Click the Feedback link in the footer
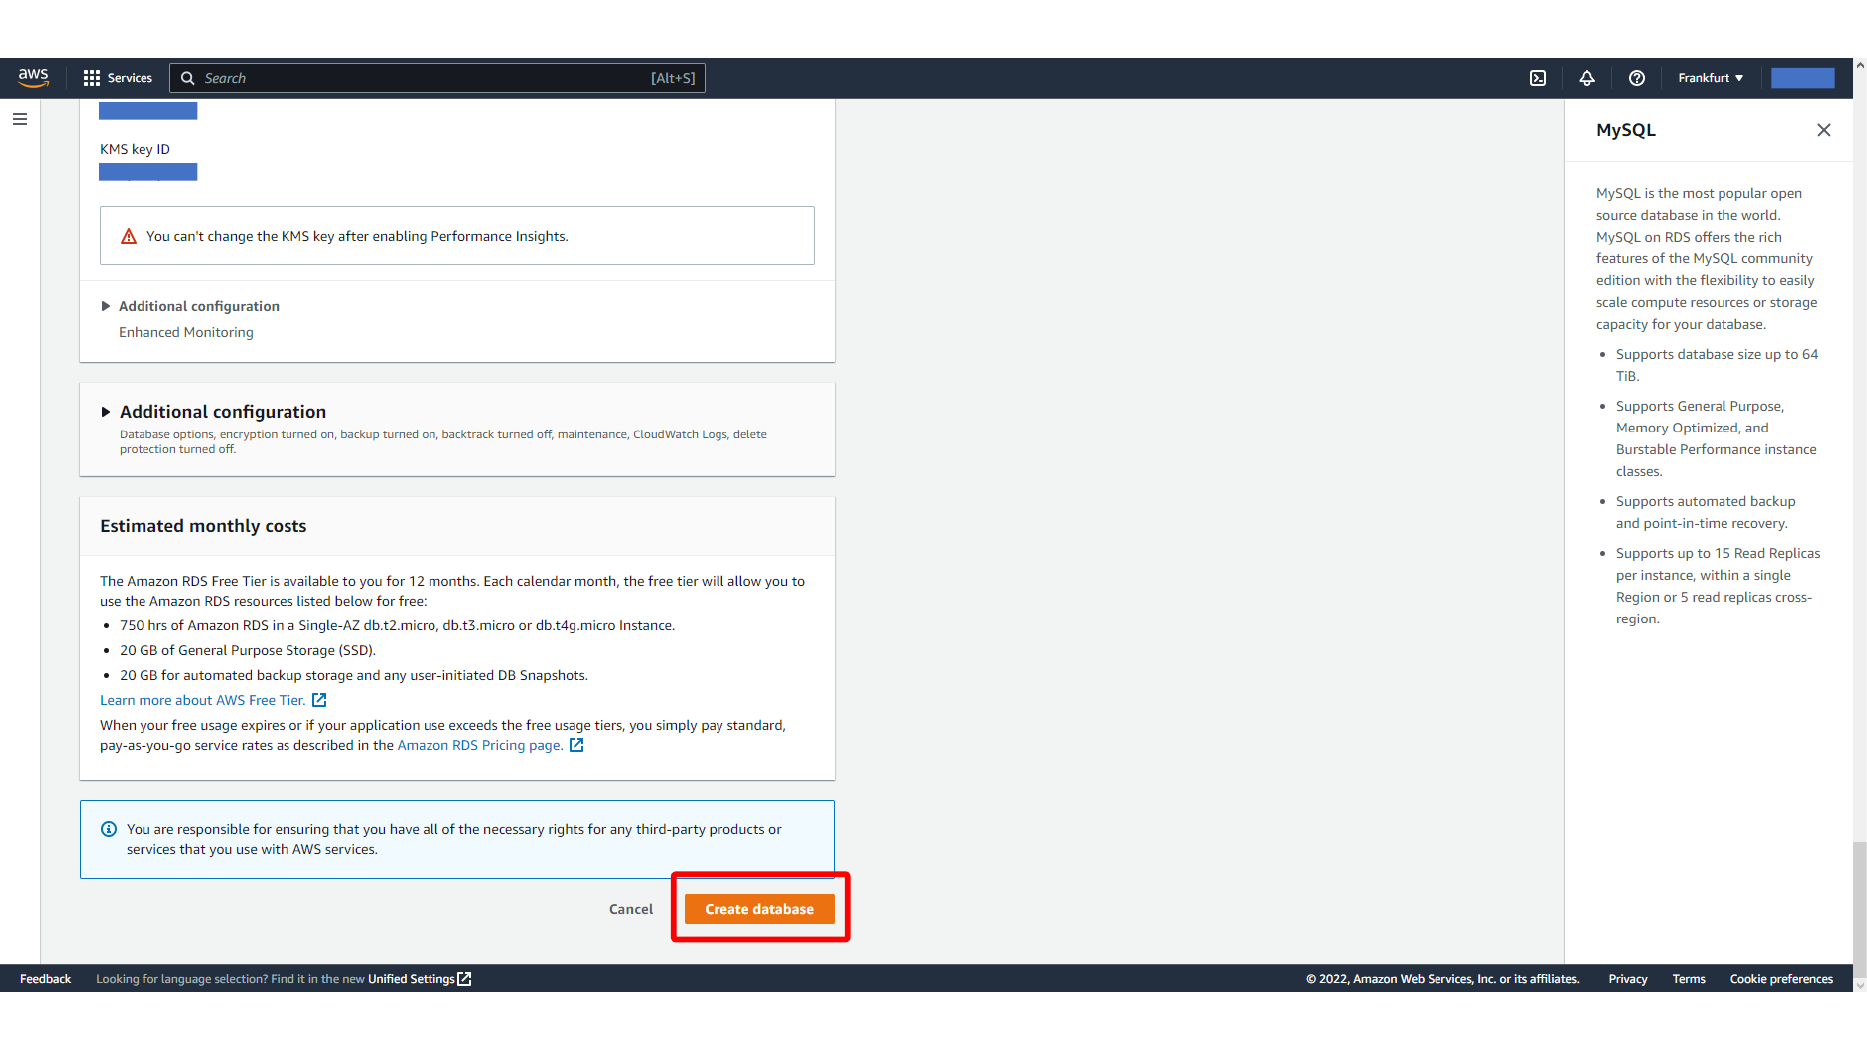 (x=45, y=979)
